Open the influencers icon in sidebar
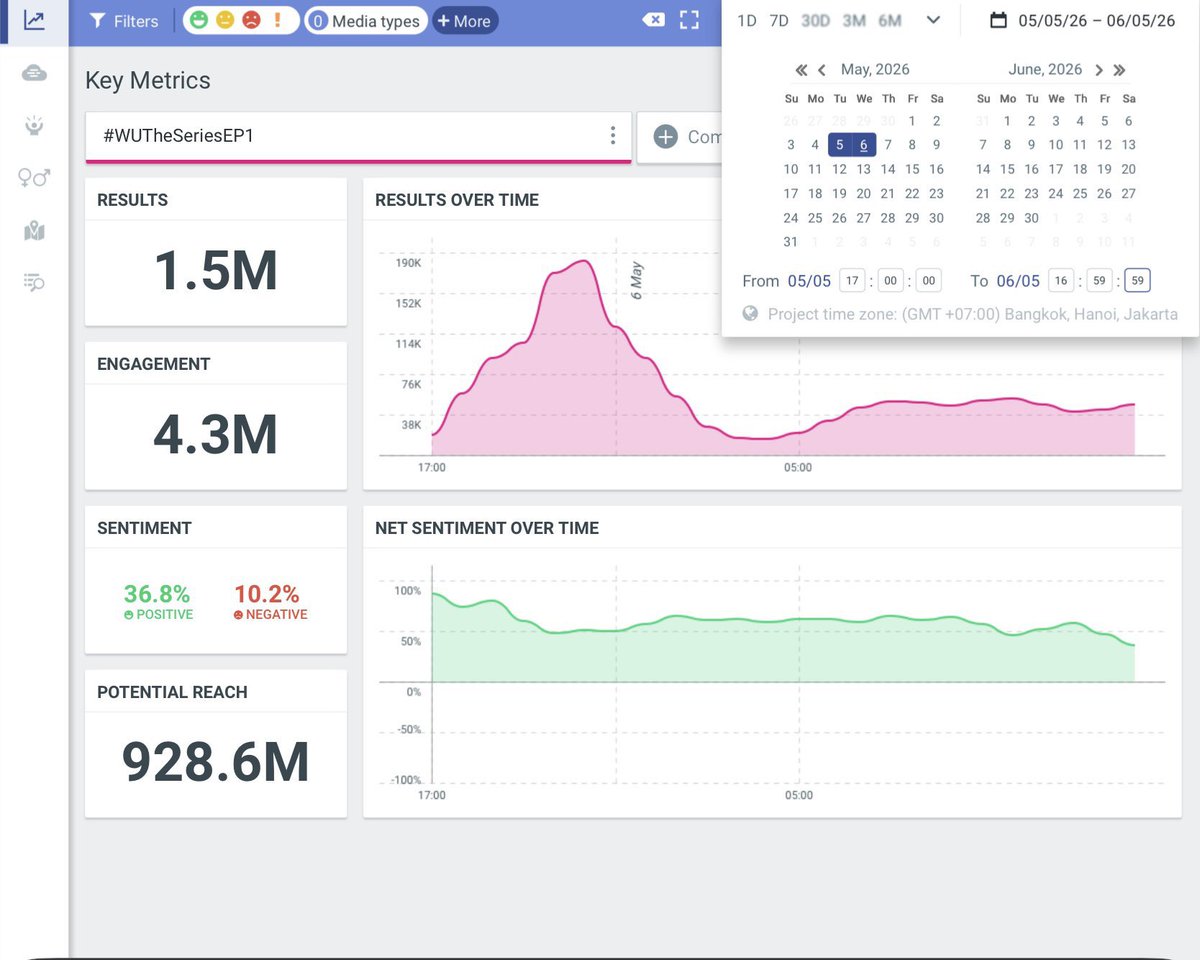1200x960 pixels. (34, 125)
